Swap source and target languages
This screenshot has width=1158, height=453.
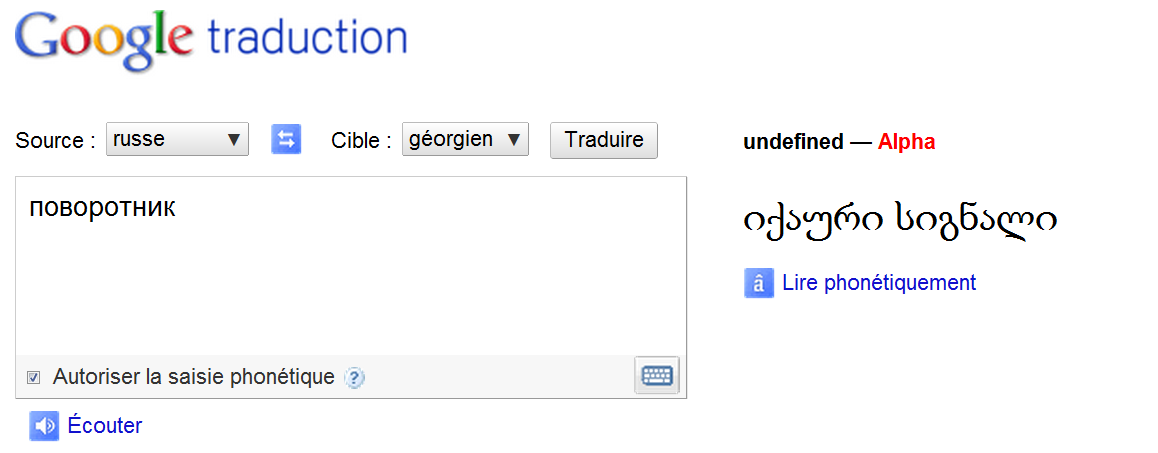point(286,140)
